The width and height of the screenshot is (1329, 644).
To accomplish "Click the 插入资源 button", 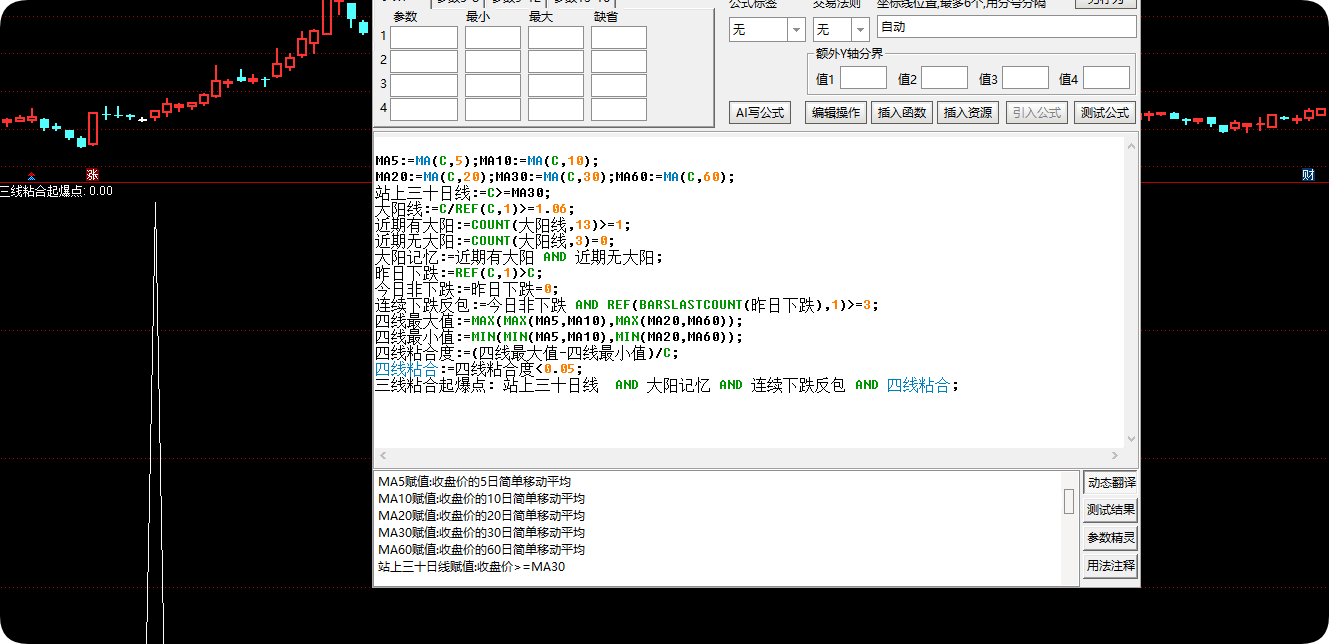I will (x=968, y=113).
